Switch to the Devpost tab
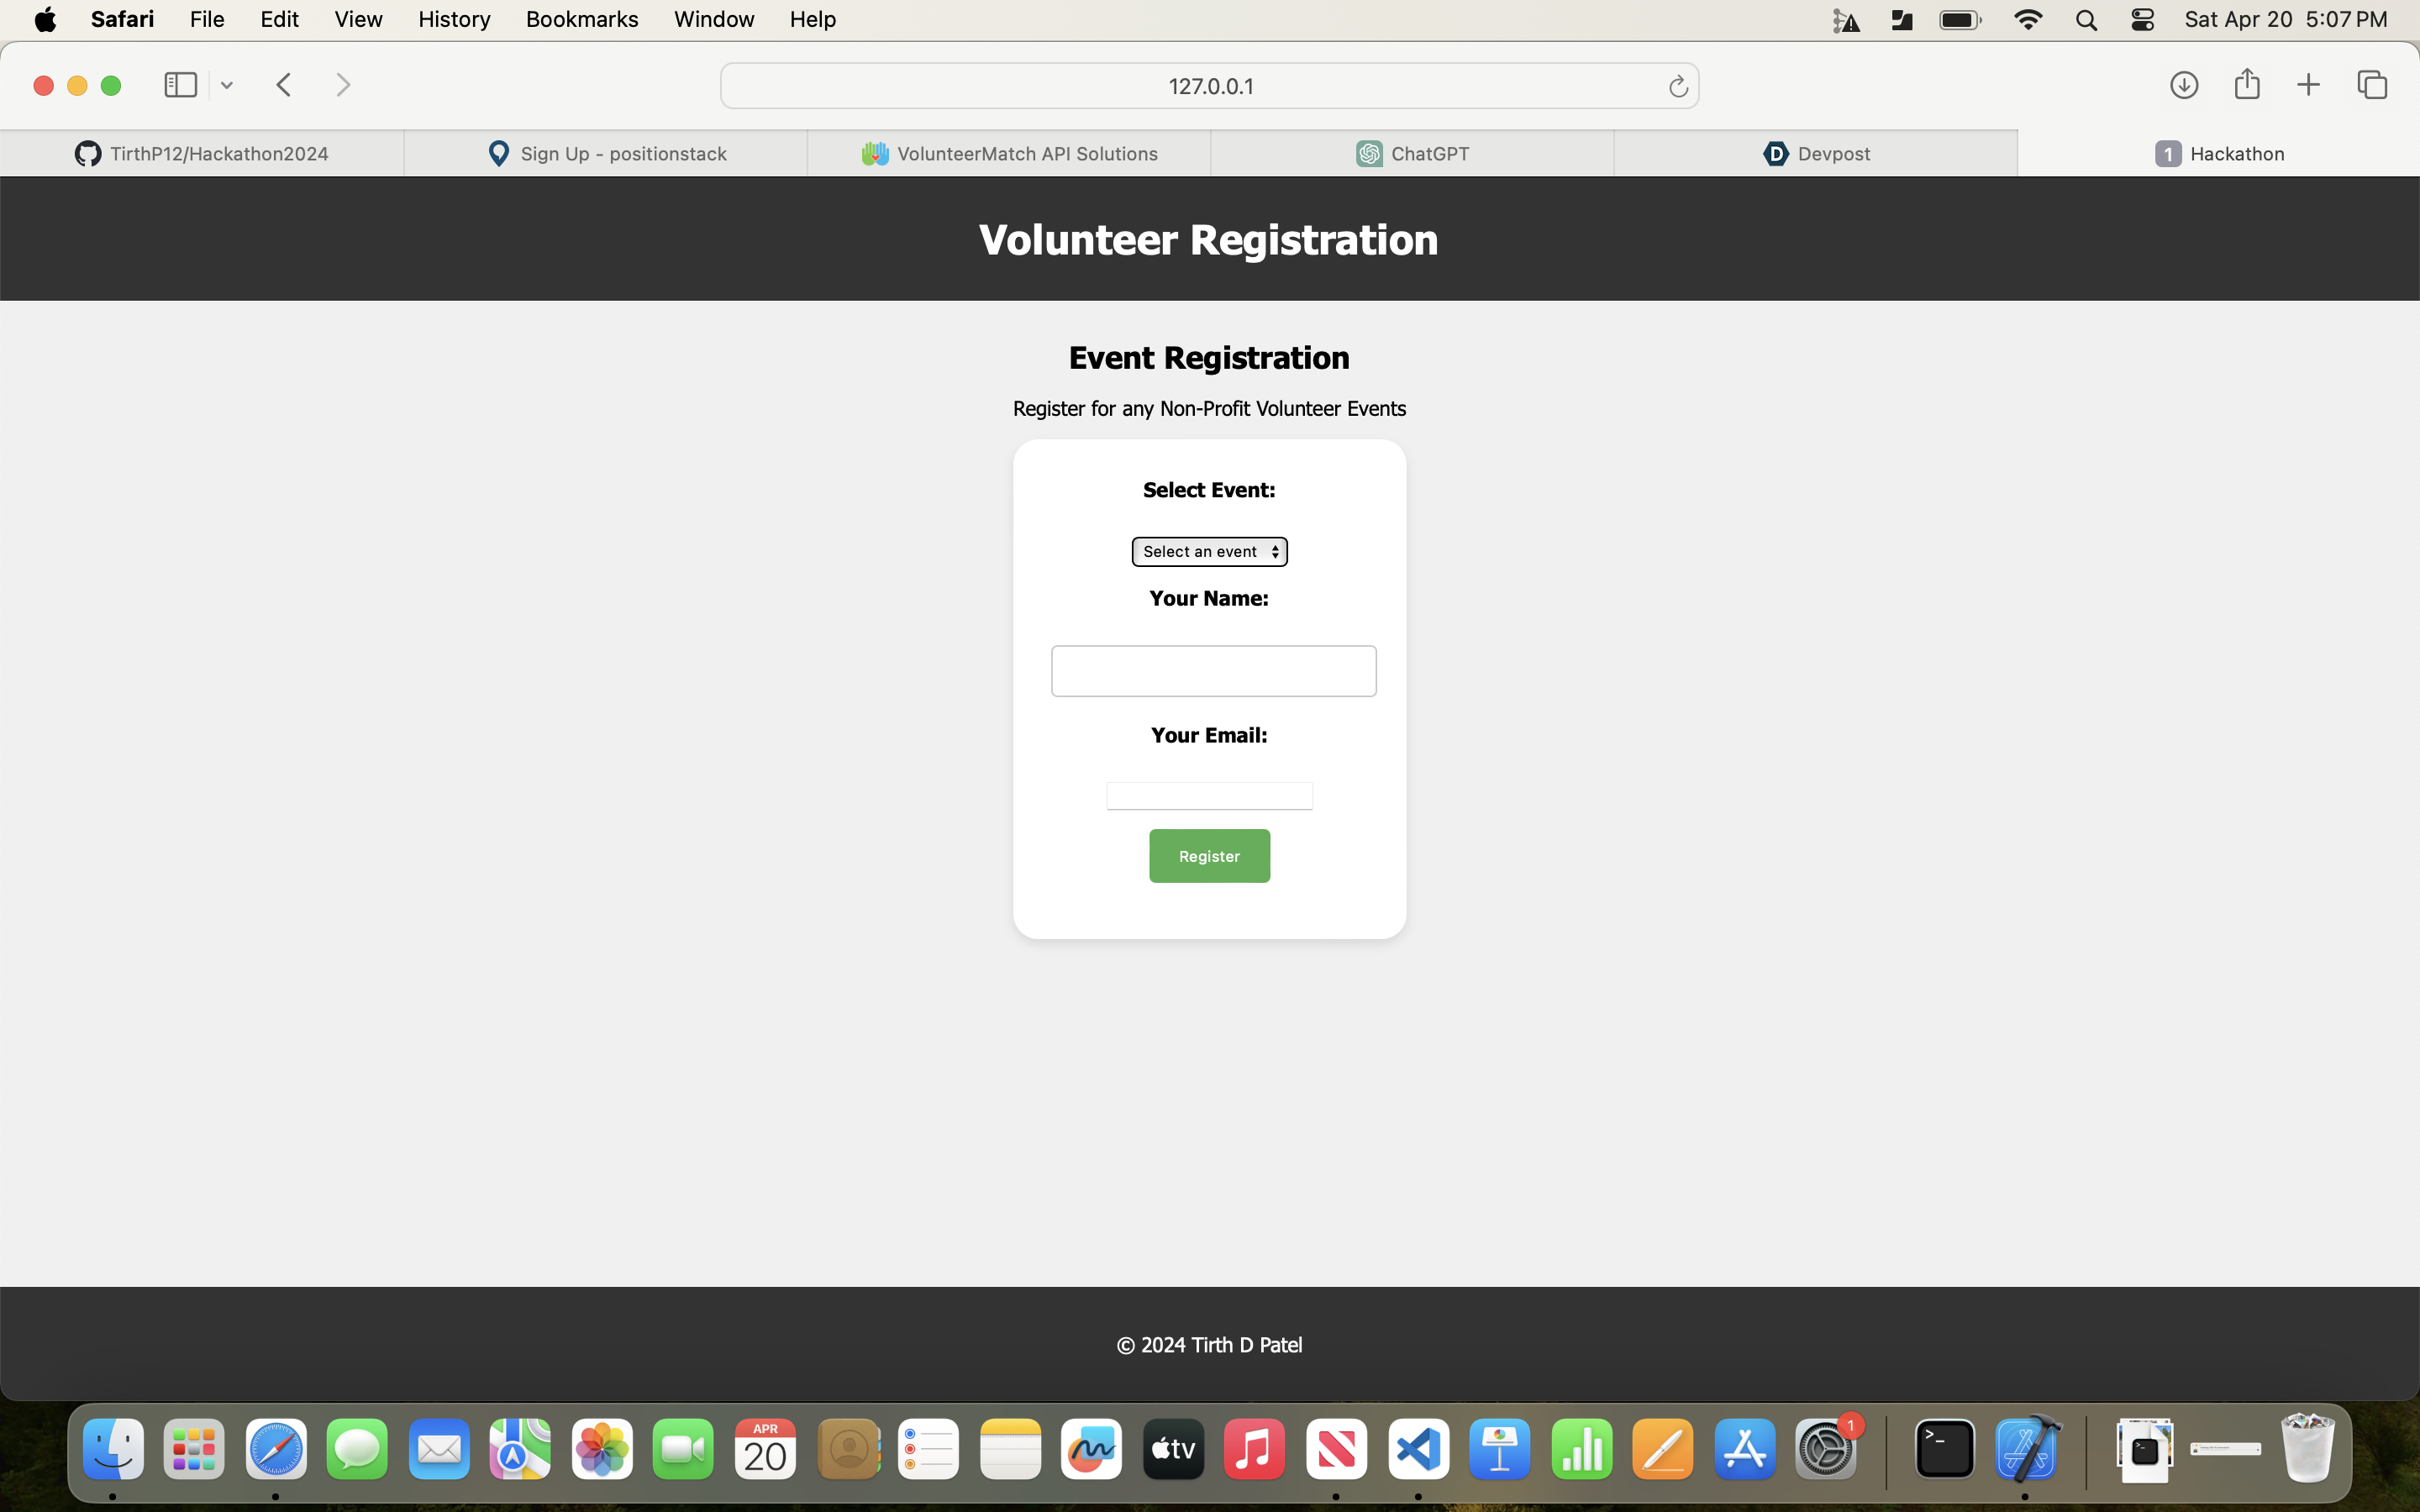The width and height of the screenshot is (2420, 1512). [1815, 154]
